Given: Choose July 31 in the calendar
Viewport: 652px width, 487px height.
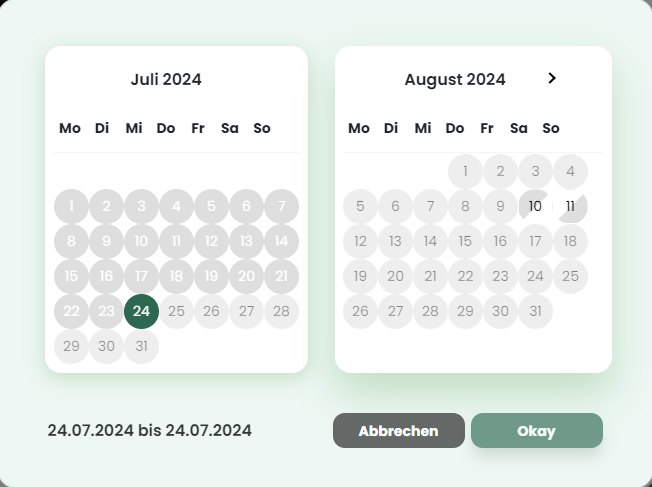Looking at the screenshot, I should [141, 346].
